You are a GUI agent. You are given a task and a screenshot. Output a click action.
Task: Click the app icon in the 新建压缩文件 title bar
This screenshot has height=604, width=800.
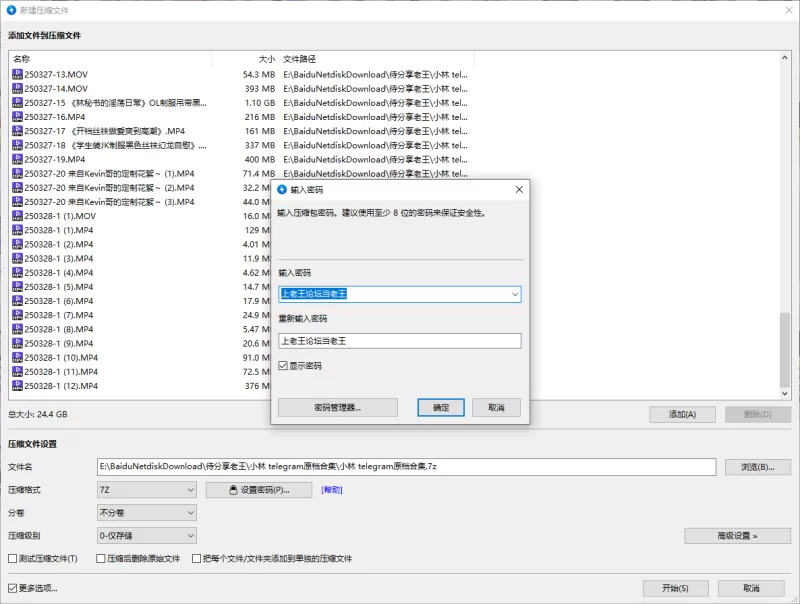pos(11,10)
